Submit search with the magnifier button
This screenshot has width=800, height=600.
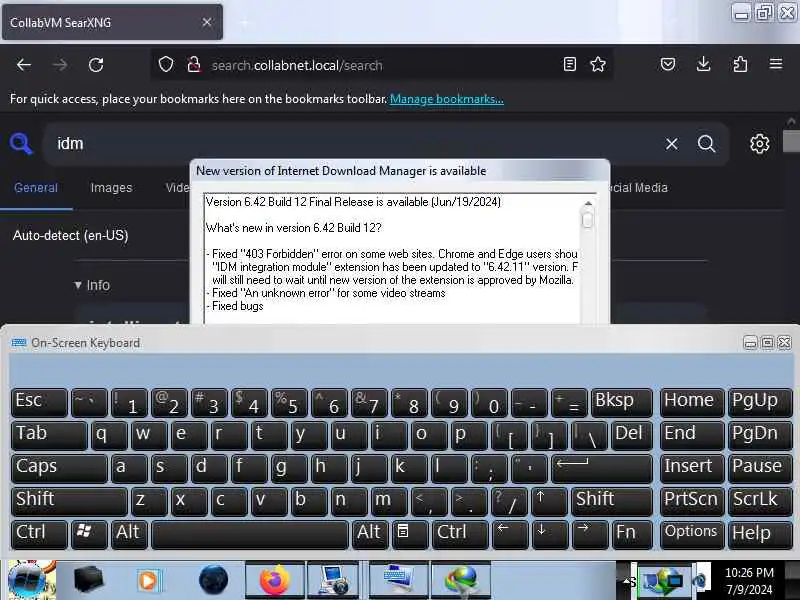coord(706,144)
